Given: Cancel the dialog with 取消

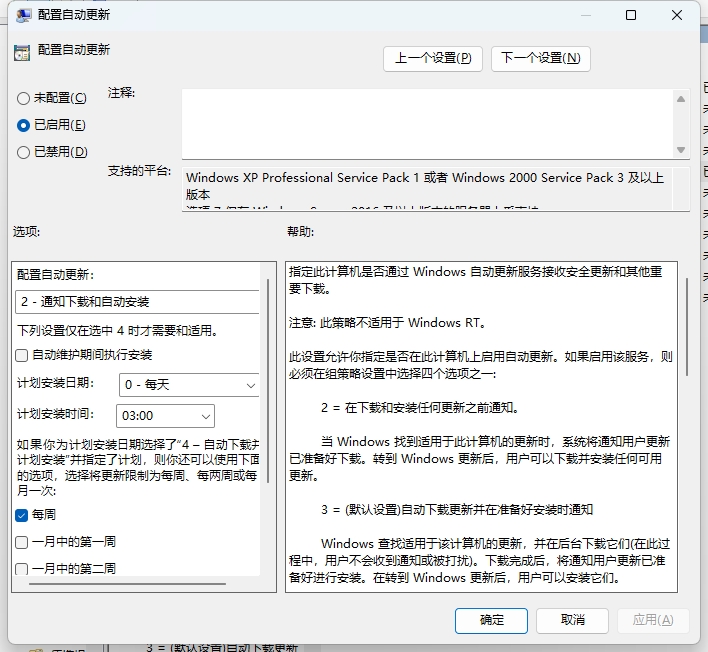Looking at the screenshot, I should [x=573, y=620].
